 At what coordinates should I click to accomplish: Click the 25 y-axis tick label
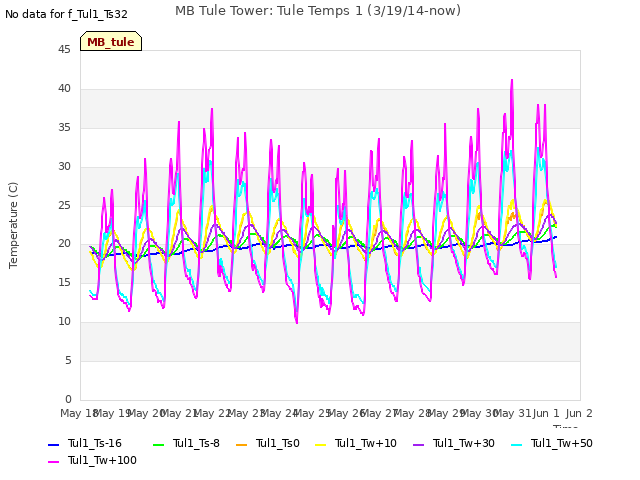(x=64, y=205)
